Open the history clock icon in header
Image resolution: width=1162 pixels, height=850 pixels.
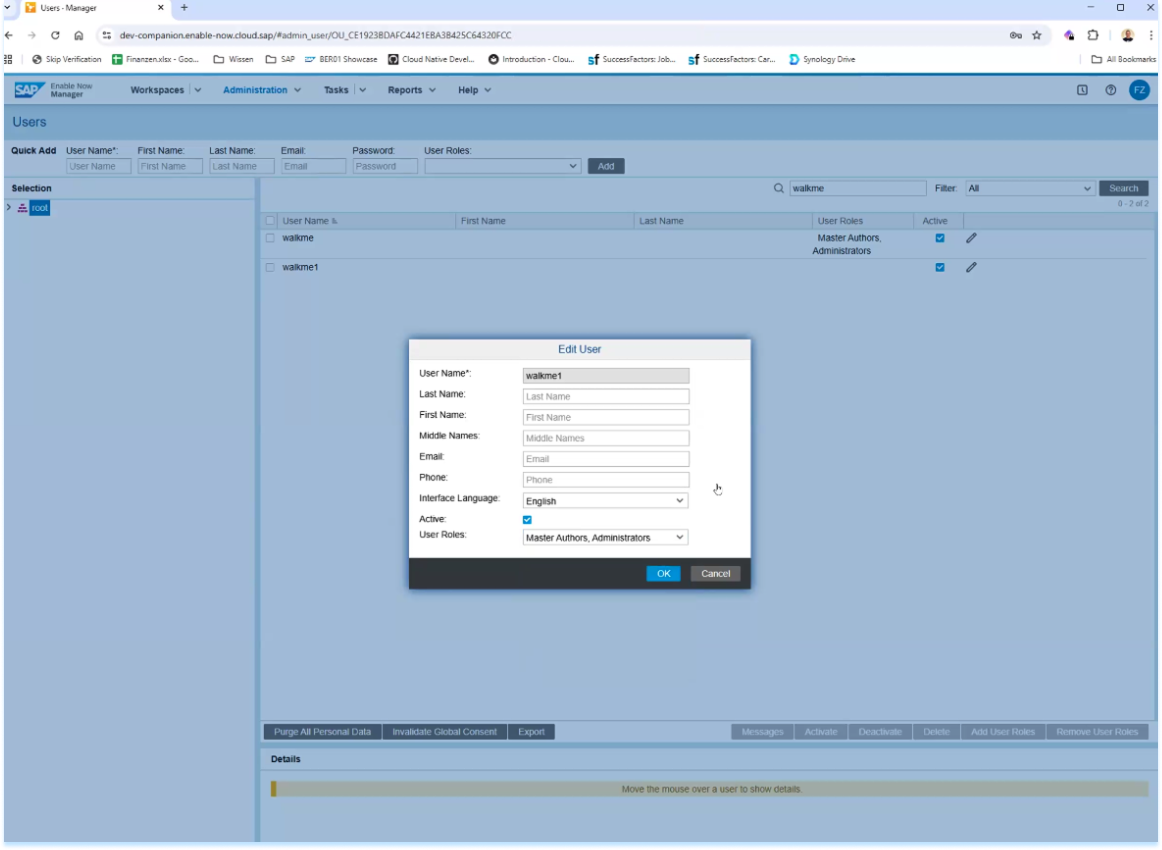tap(1082, 90)
